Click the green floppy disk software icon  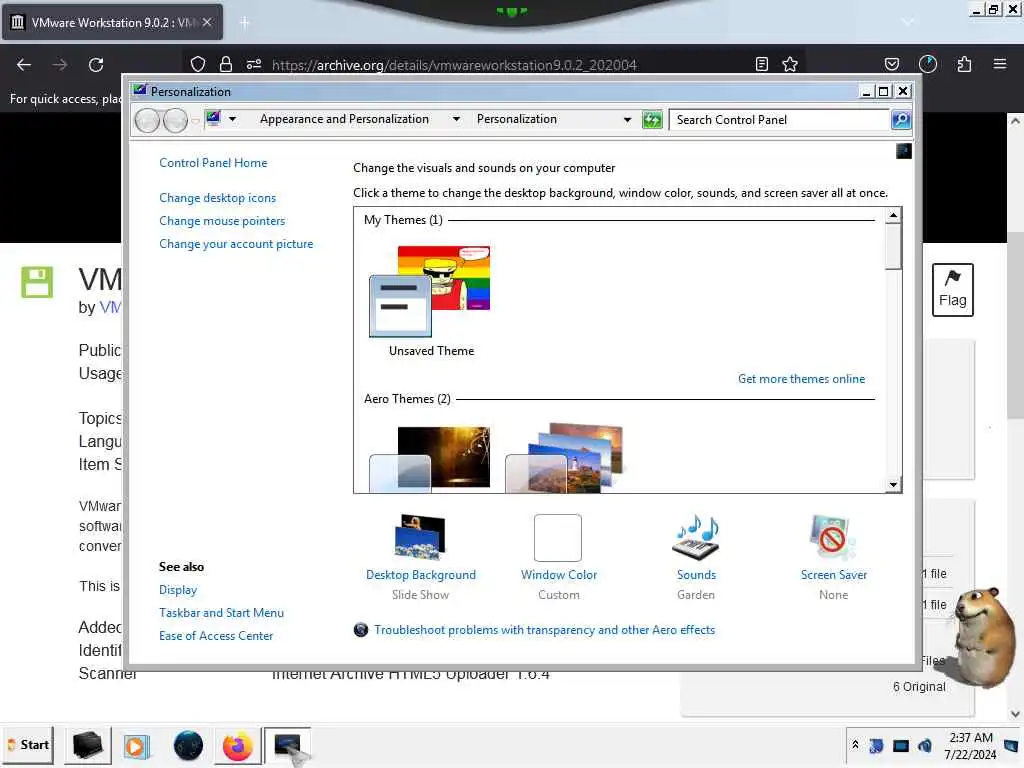[x=37, y=282]
